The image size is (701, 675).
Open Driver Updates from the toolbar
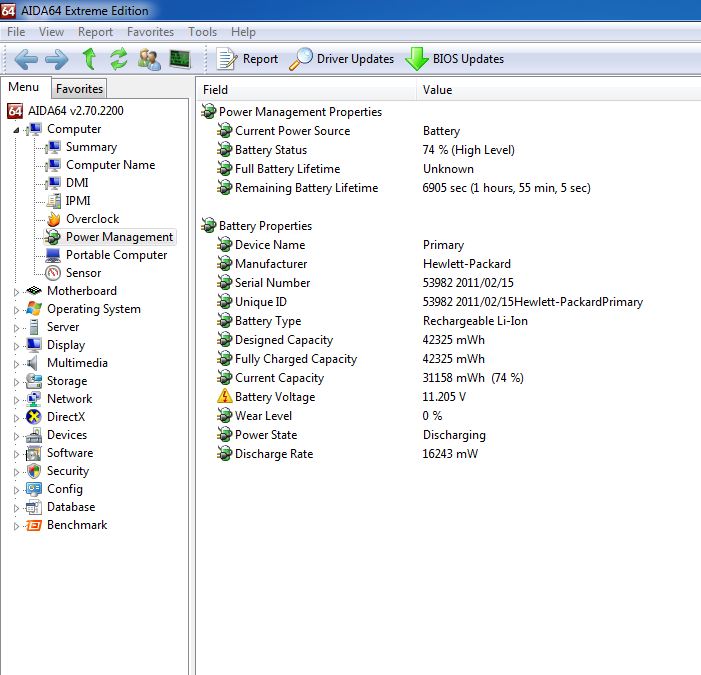342,59
